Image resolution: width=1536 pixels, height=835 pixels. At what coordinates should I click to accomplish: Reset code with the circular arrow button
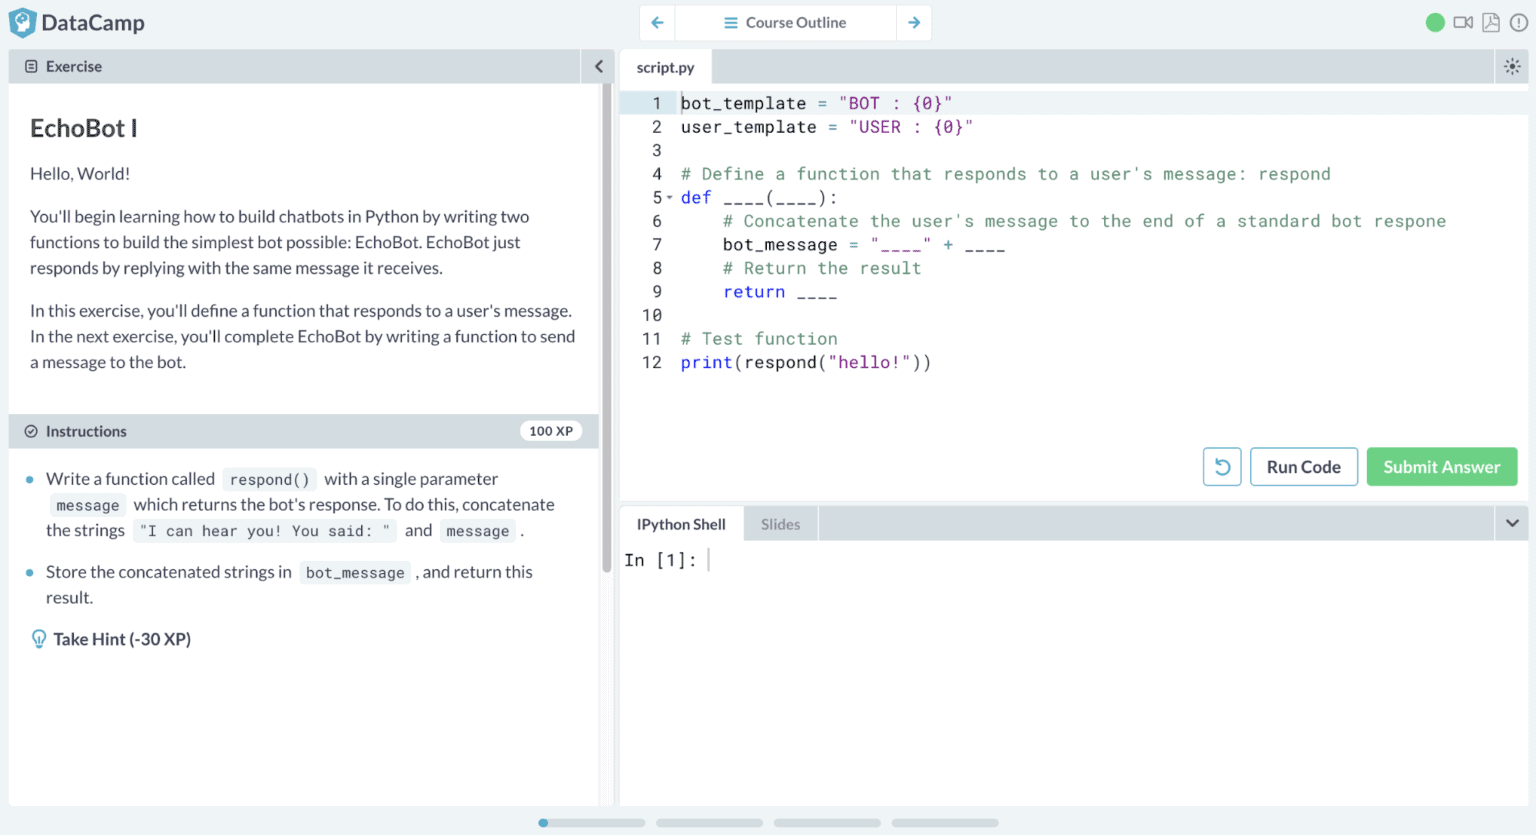coord(1222,467)
